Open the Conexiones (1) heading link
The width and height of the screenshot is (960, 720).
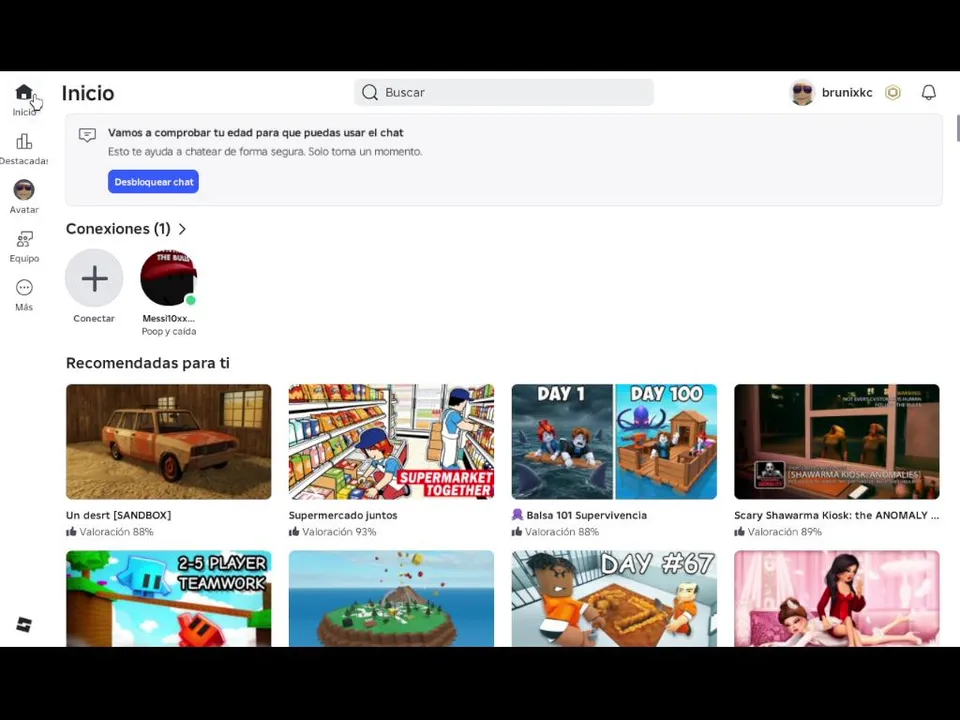[118, 229]
